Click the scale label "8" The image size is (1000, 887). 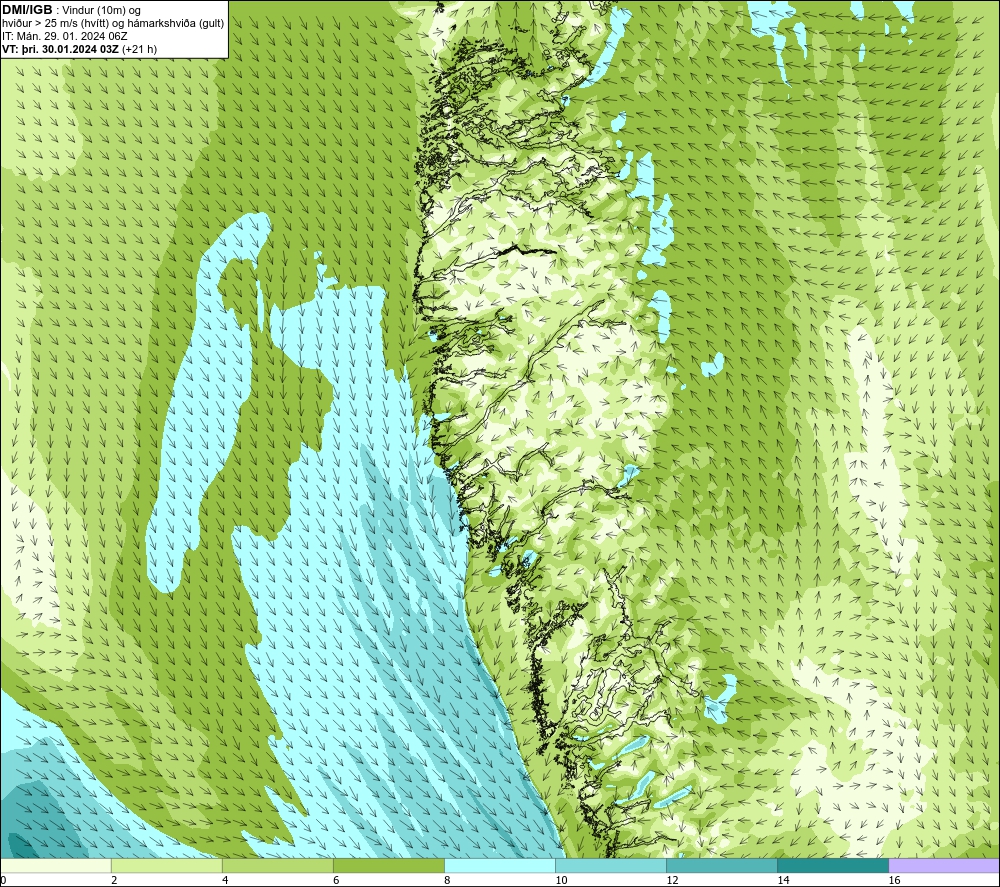point(447,881)
